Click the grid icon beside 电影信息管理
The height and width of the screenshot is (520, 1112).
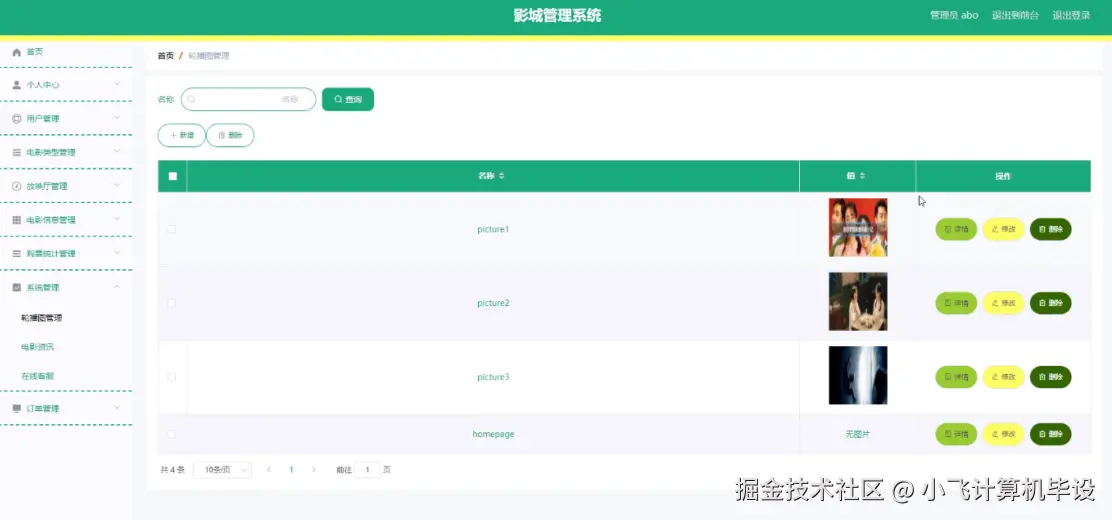pyautogui.click(x=17, y=220)
